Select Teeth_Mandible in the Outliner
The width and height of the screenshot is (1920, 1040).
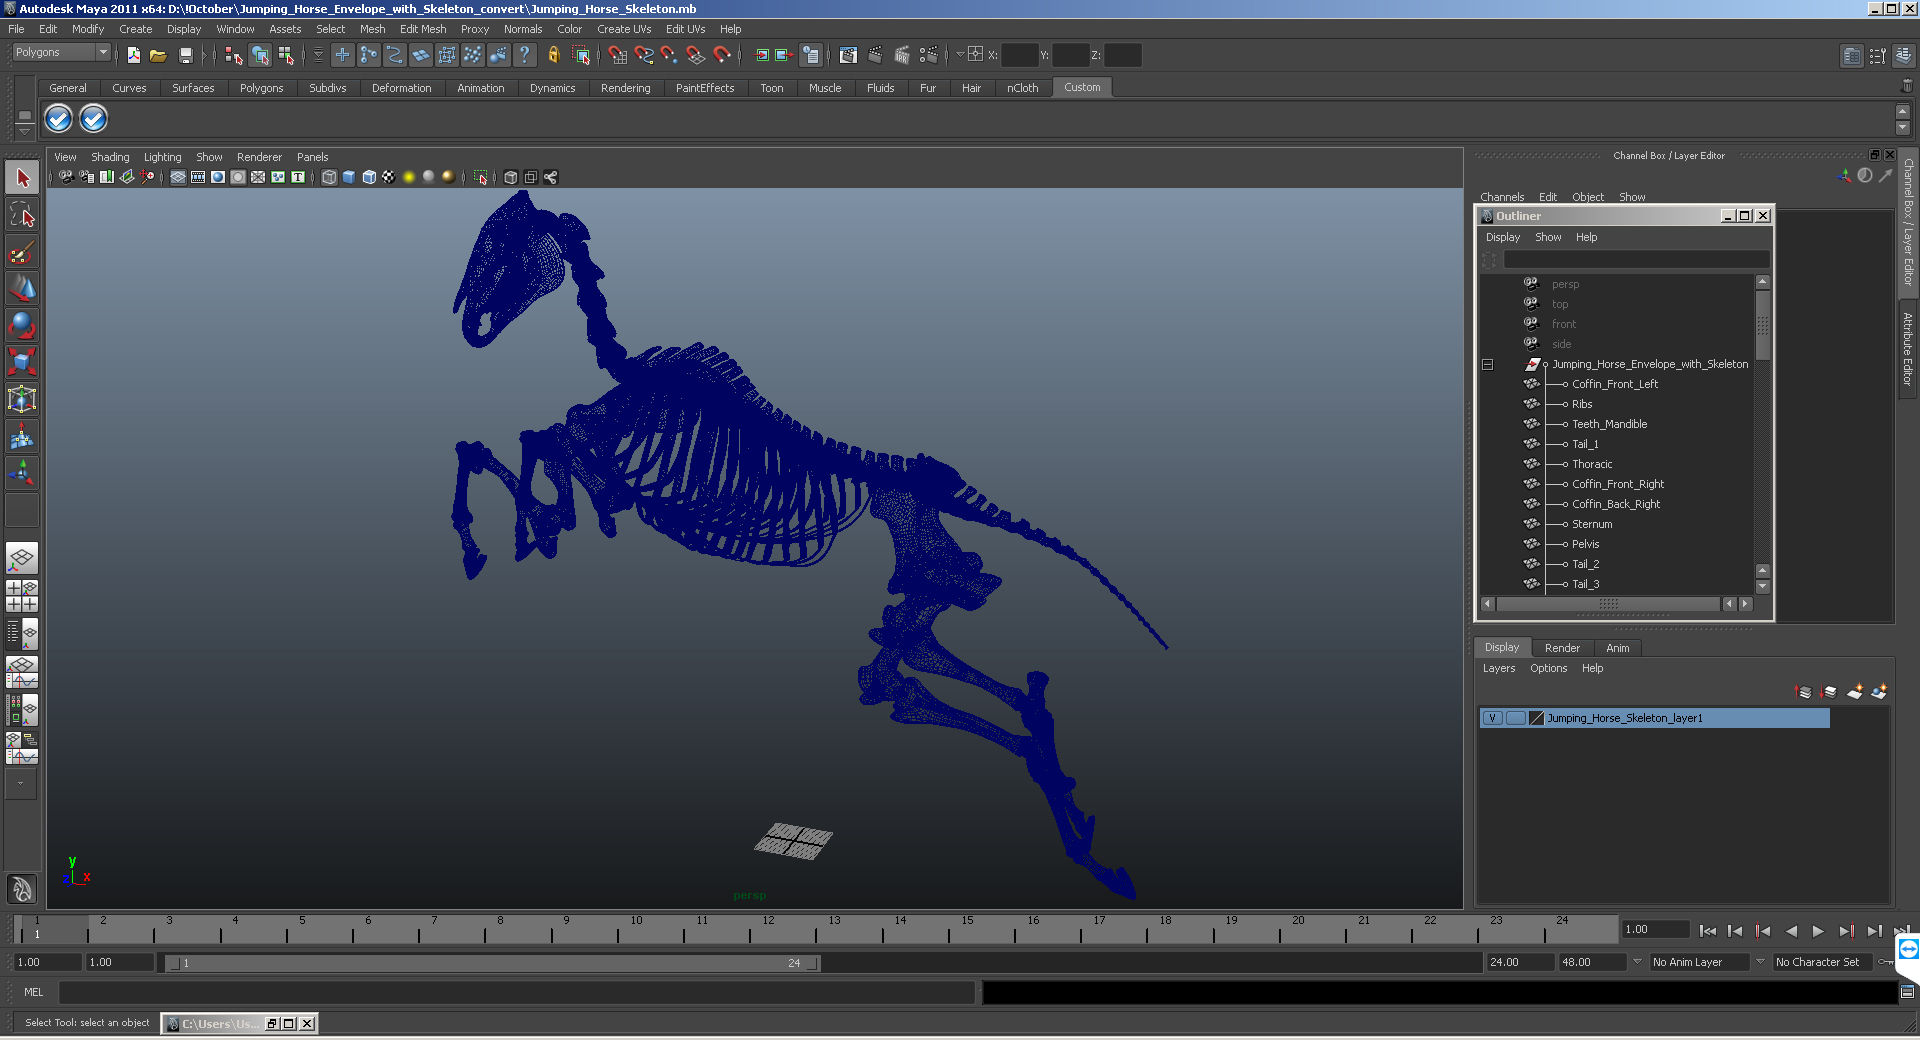coord(1609,424)
